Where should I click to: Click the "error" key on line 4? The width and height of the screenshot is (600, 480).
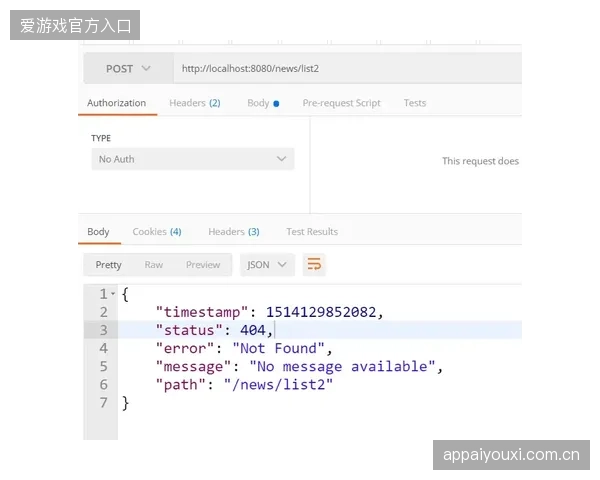[185, 348]
